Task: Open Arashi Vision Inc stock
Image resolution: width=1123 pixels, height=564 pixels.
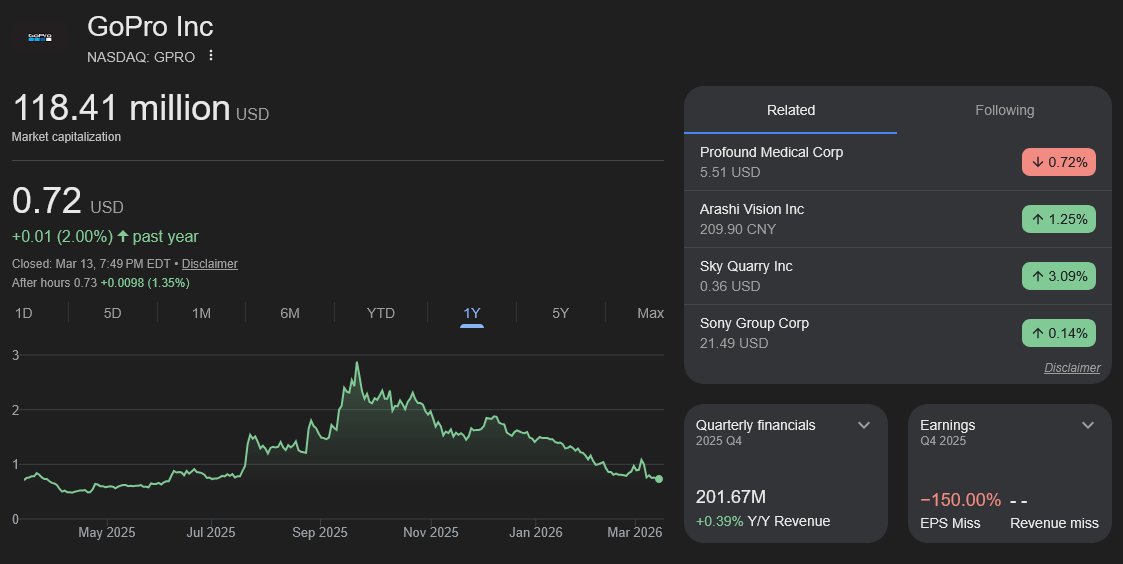Action: click(x=897, y=219)
